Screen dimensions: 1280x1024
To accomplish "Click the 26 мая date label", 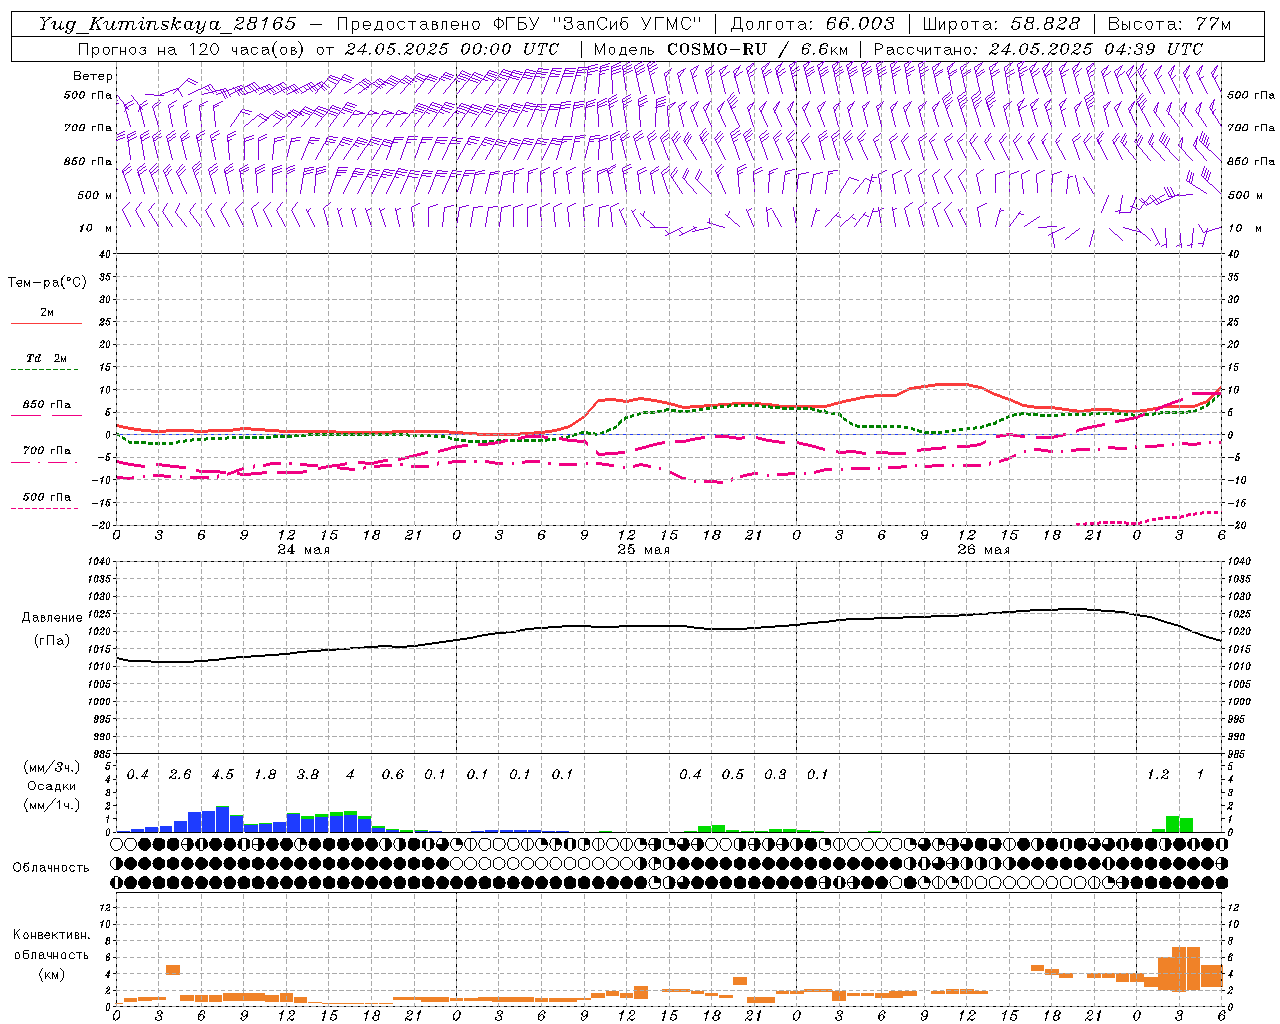I will [x=983, y=550].
